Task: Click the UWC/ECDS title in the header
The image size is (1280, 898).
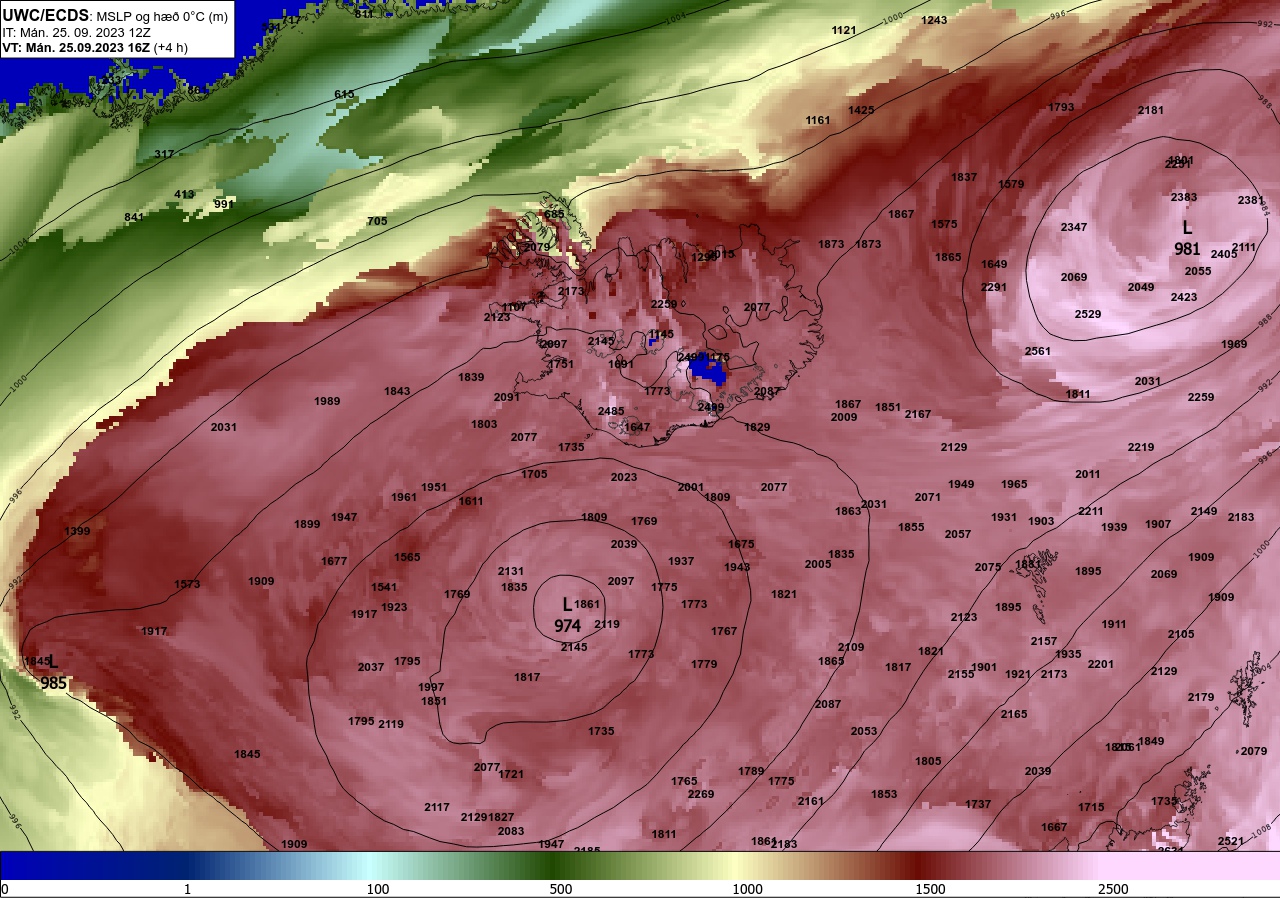Action: (x=46, y=15)
